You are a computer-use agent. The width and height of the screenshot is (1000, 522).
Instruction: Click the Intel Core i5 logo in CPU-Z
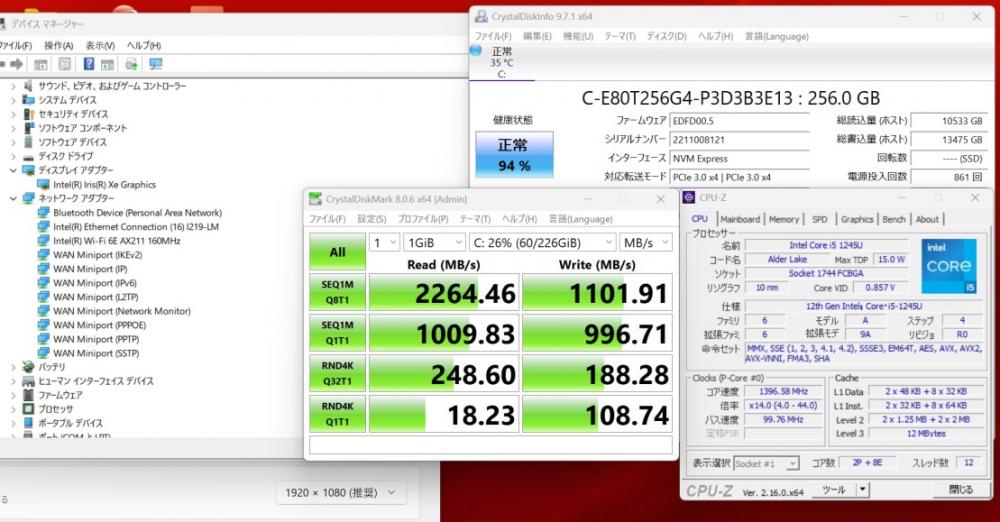point(948,265)
